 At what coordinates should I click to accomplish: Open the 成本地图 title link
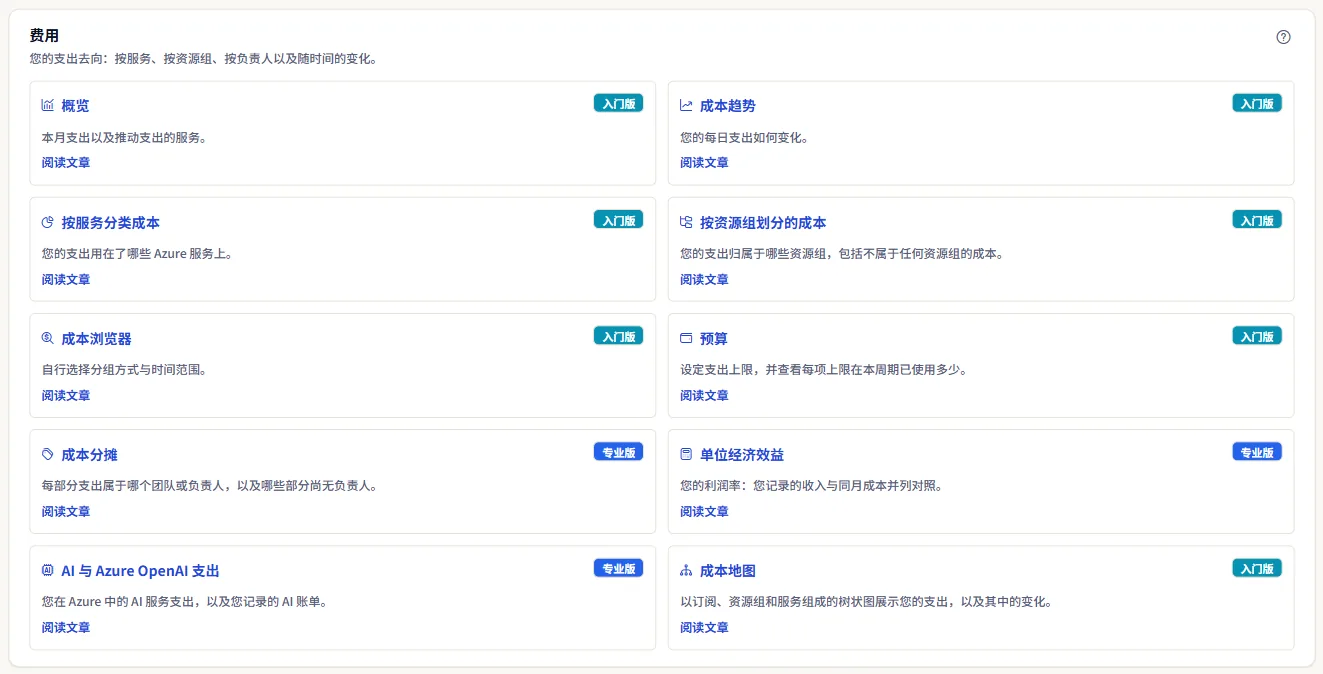tap(728, 571)
